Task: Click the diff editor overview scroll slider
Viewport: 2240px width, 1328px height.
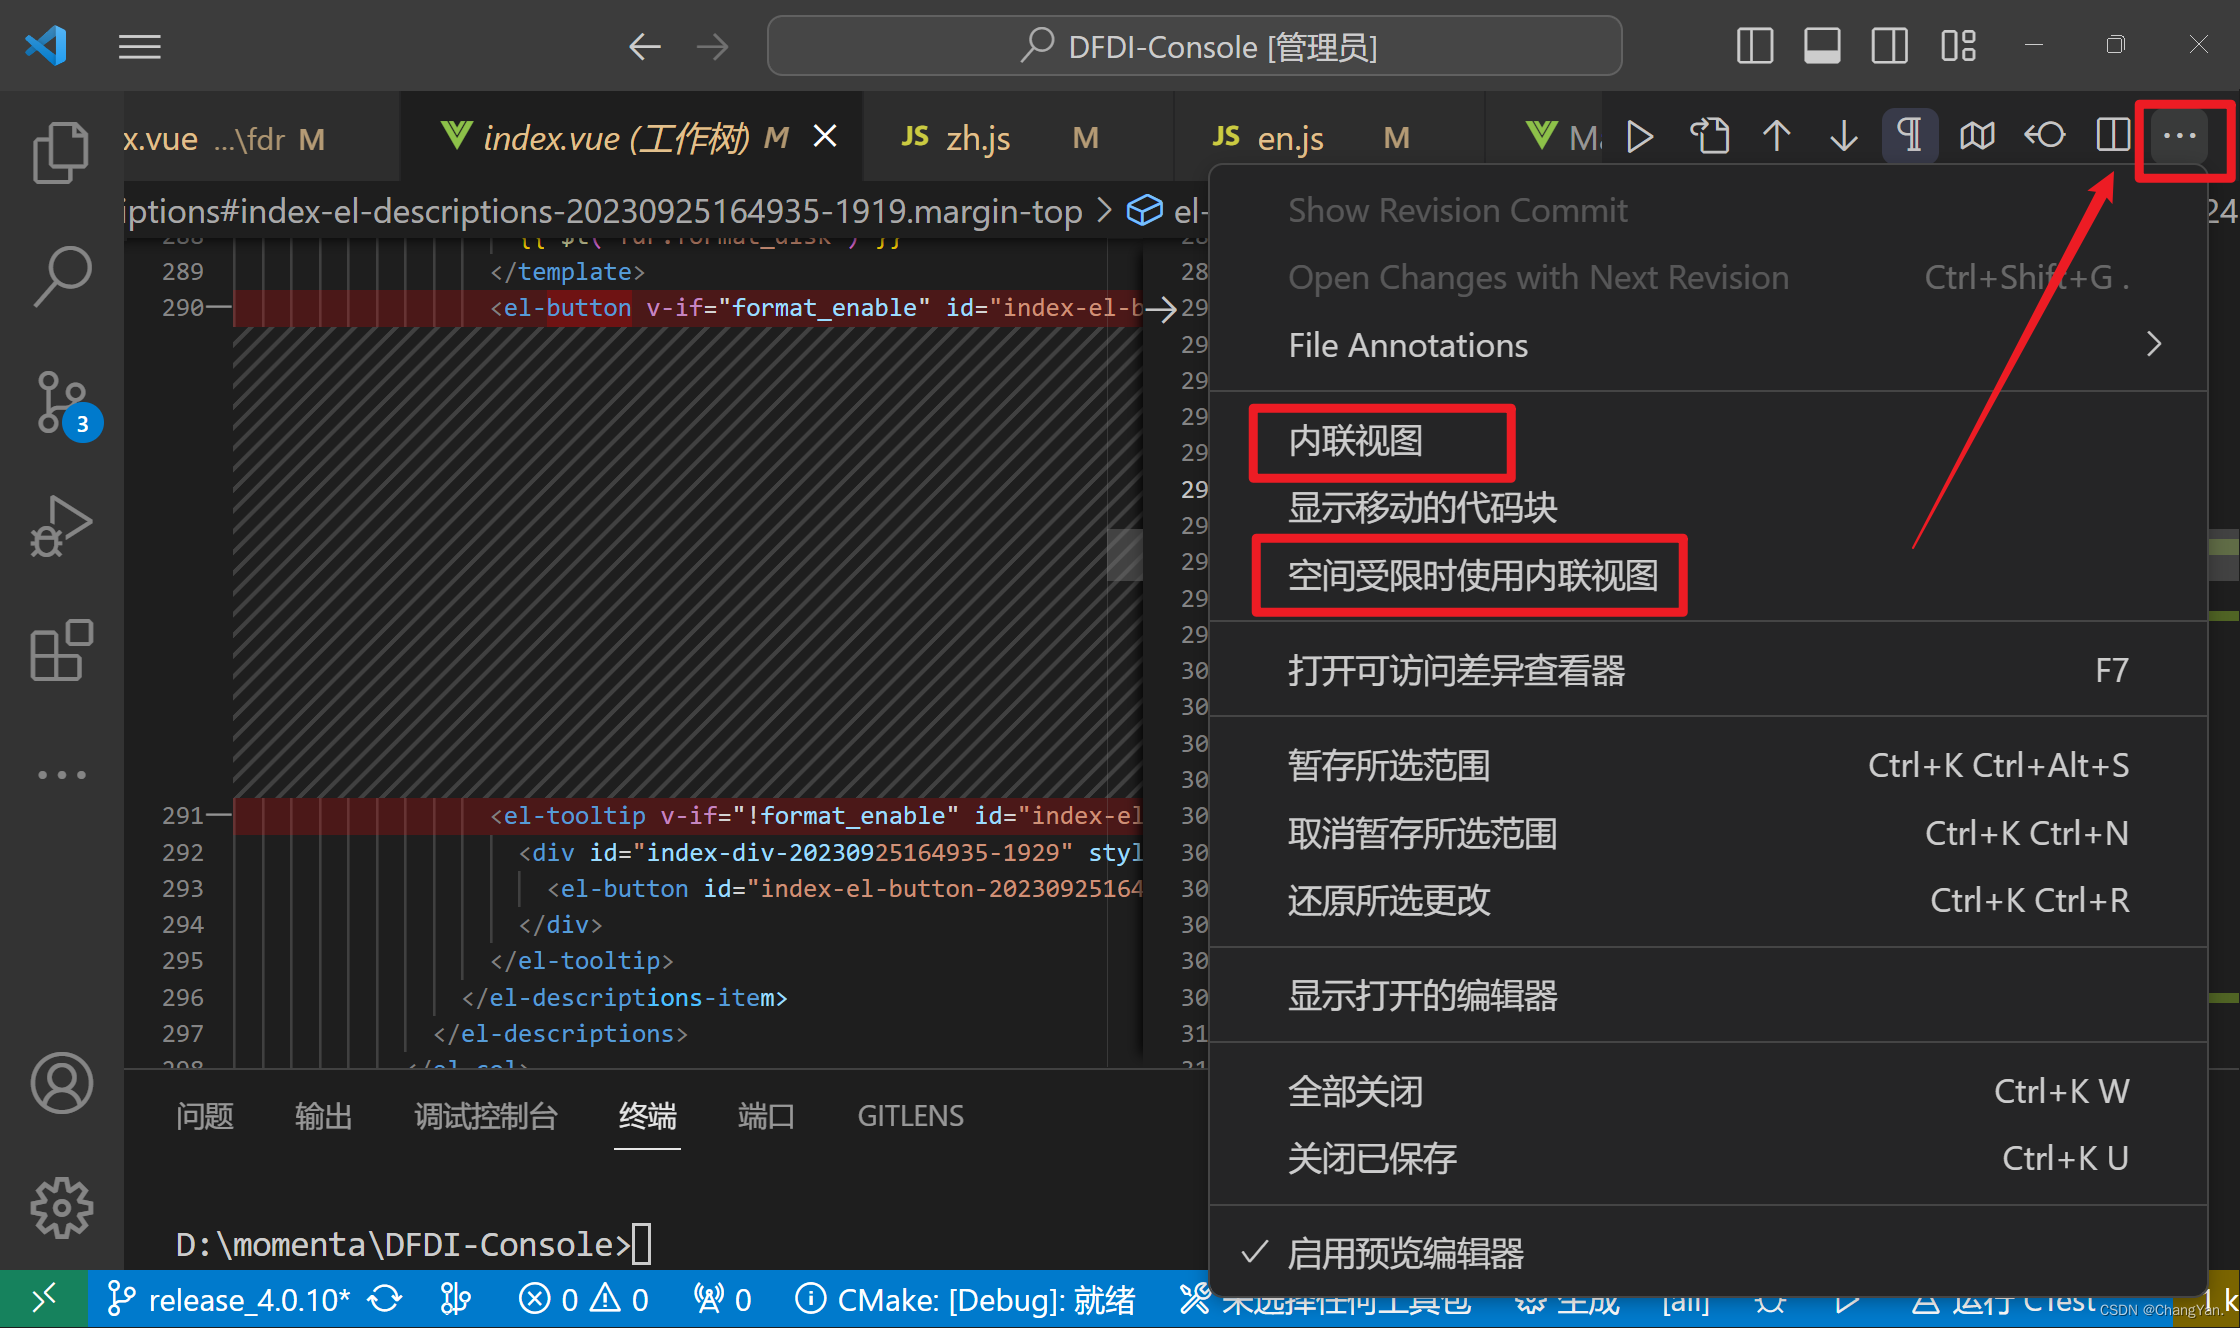Action: (x=1124, y=555)
